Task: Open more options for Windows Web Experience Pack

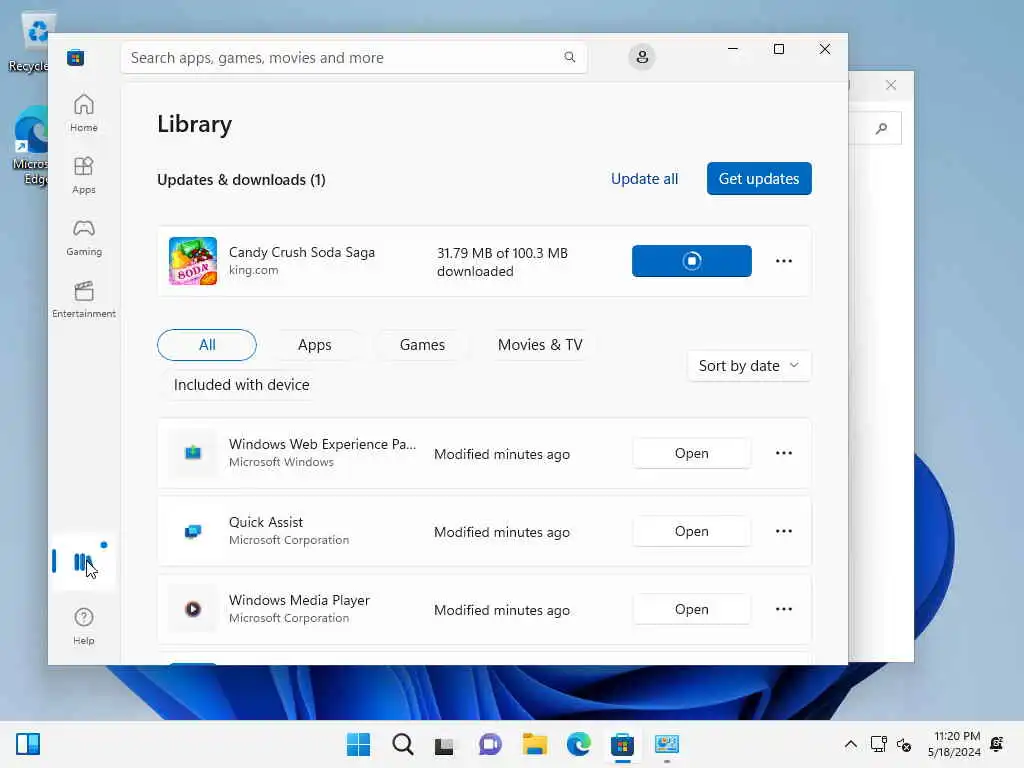Action: point(784,453)
